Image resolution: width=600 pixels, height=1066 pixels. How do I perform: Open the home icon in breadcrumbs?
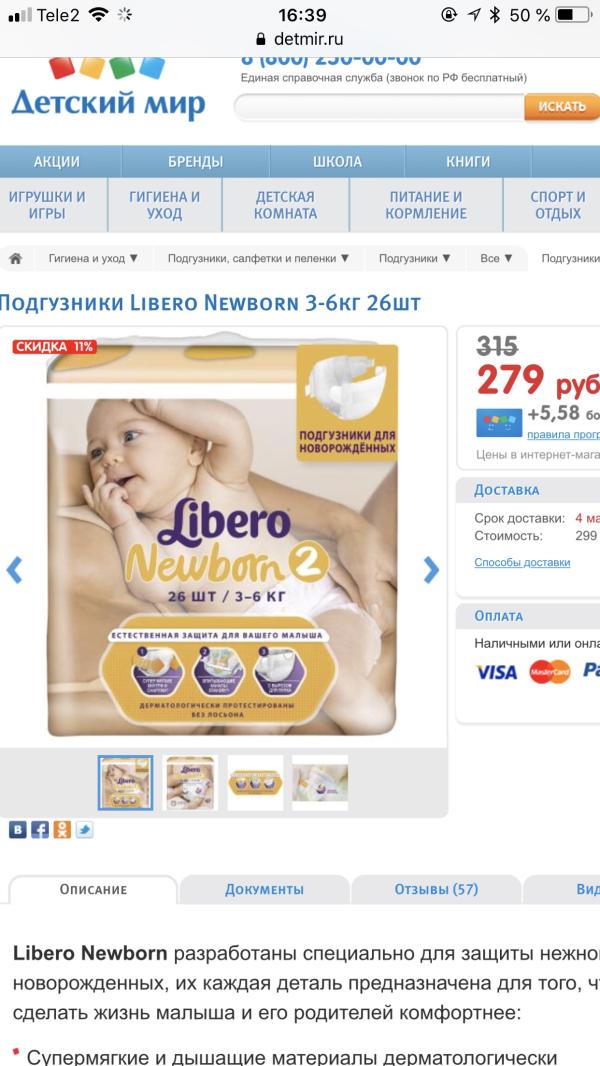click(x=15, y=258)
